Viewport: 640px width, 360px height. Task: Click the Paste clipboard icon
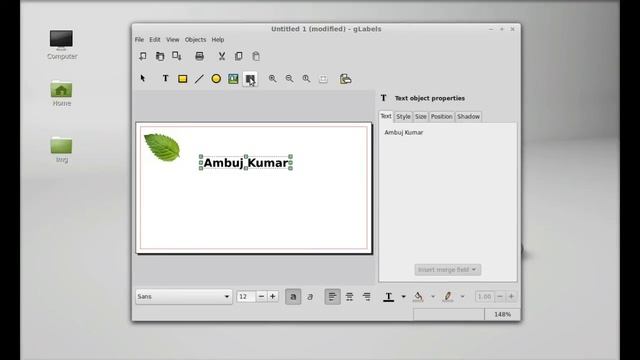click(256, 56)
